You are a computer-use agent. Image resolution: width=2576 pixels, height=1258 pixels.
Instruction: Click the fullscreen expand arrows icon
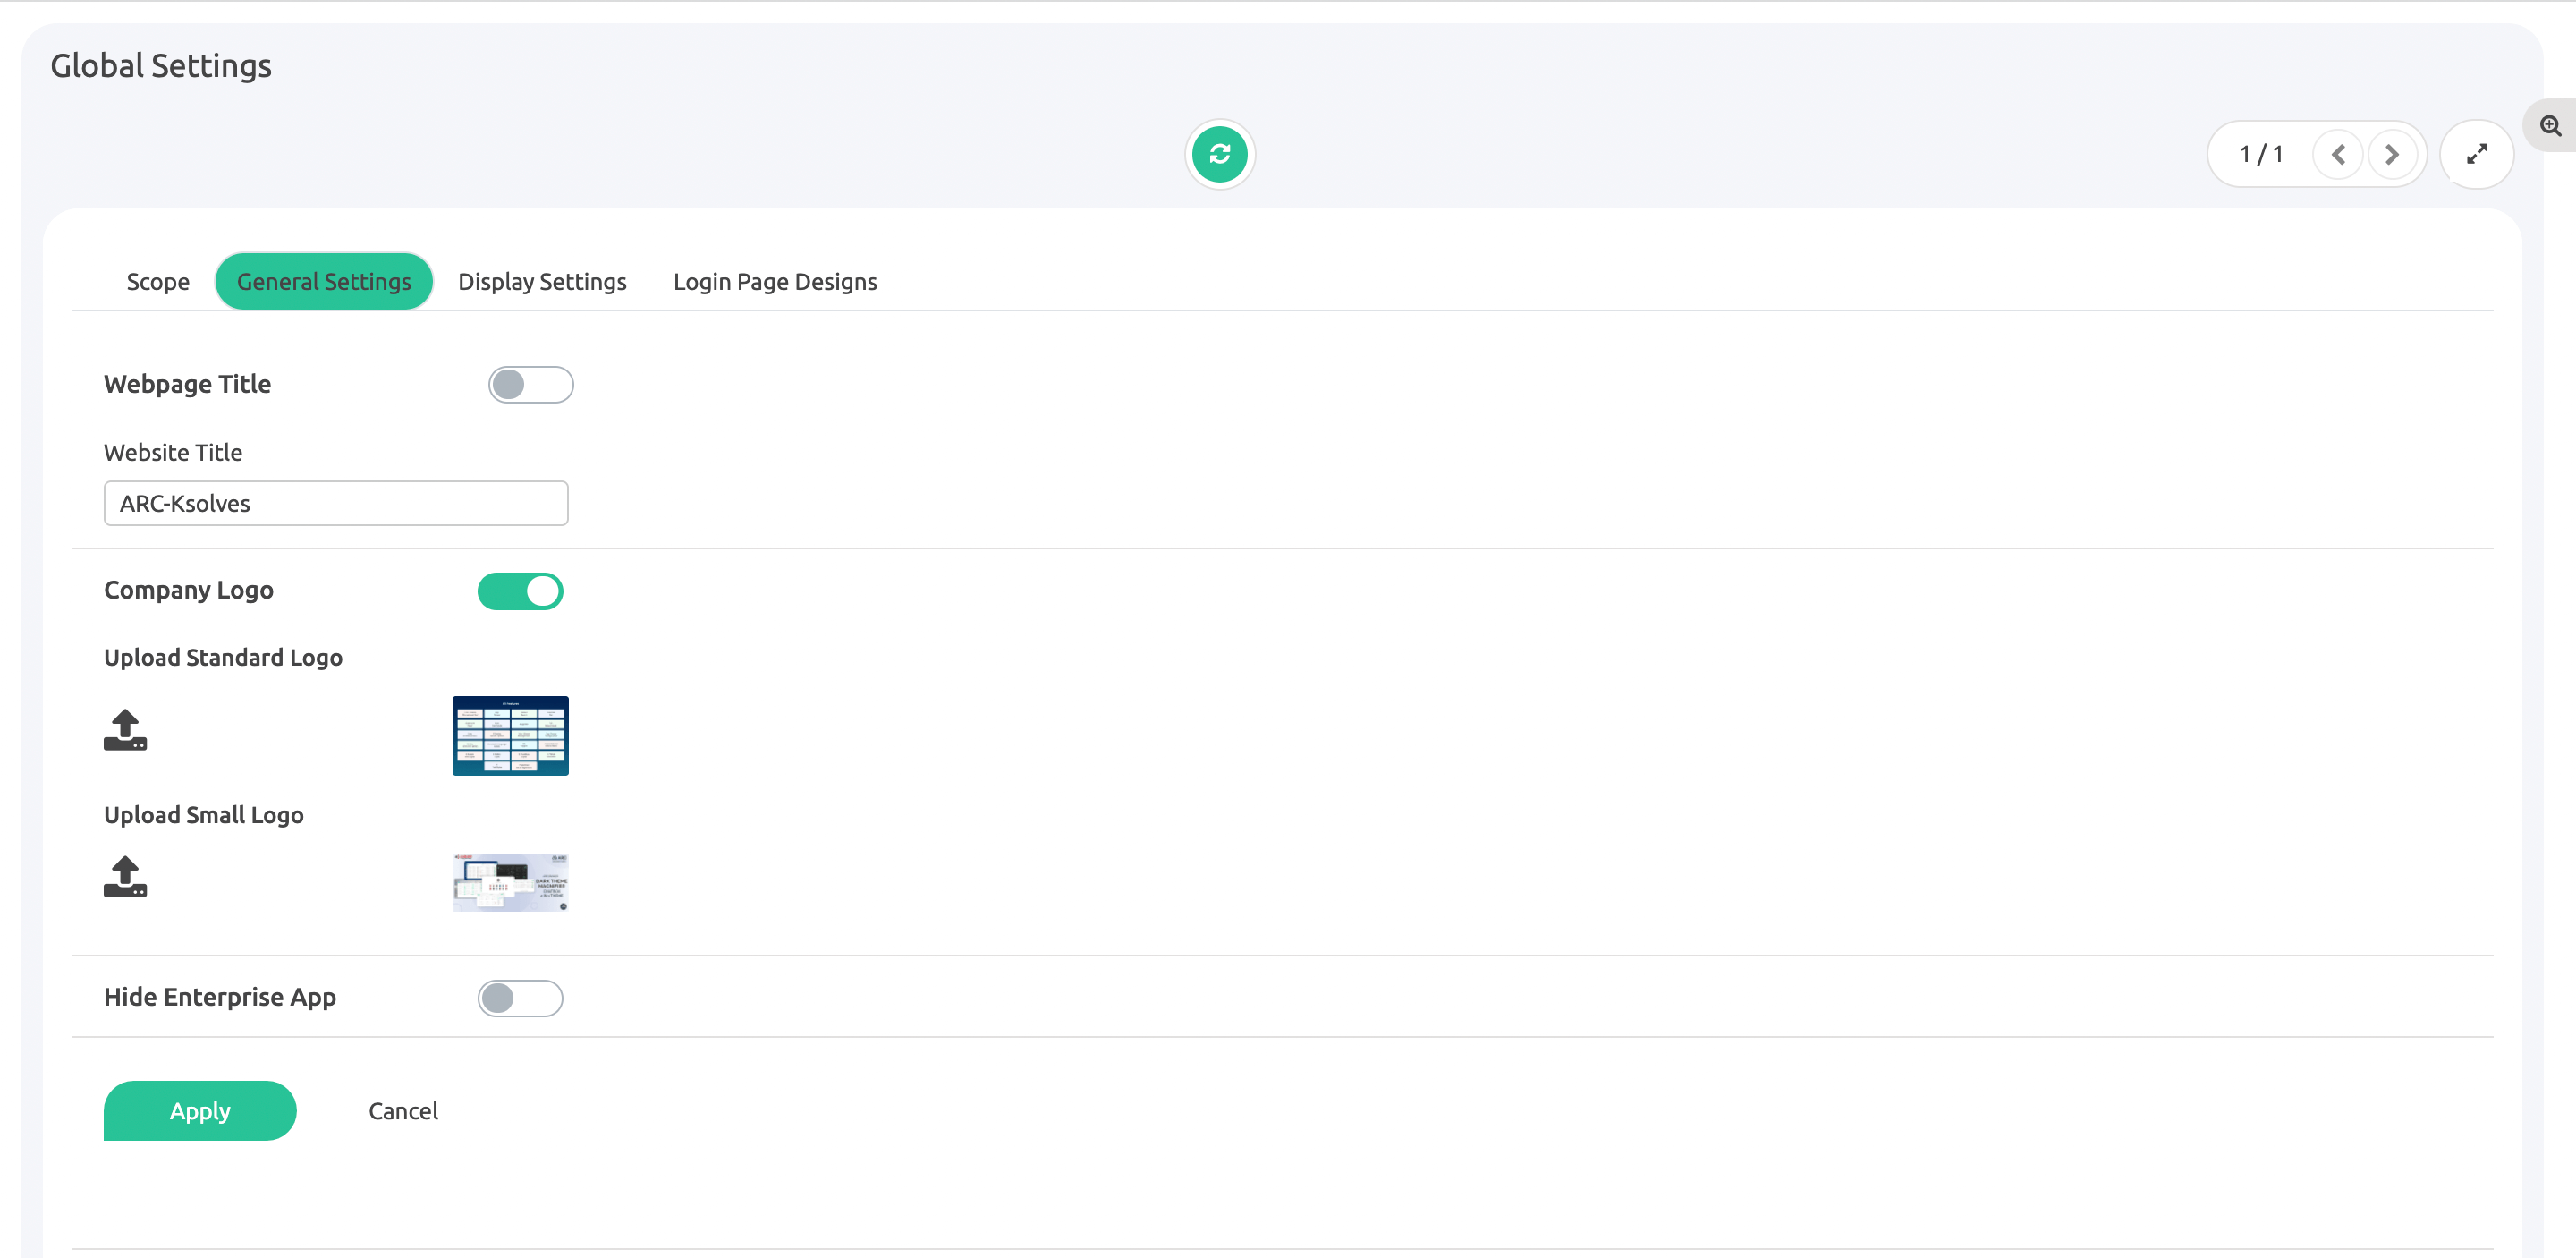coord(2476,154)
